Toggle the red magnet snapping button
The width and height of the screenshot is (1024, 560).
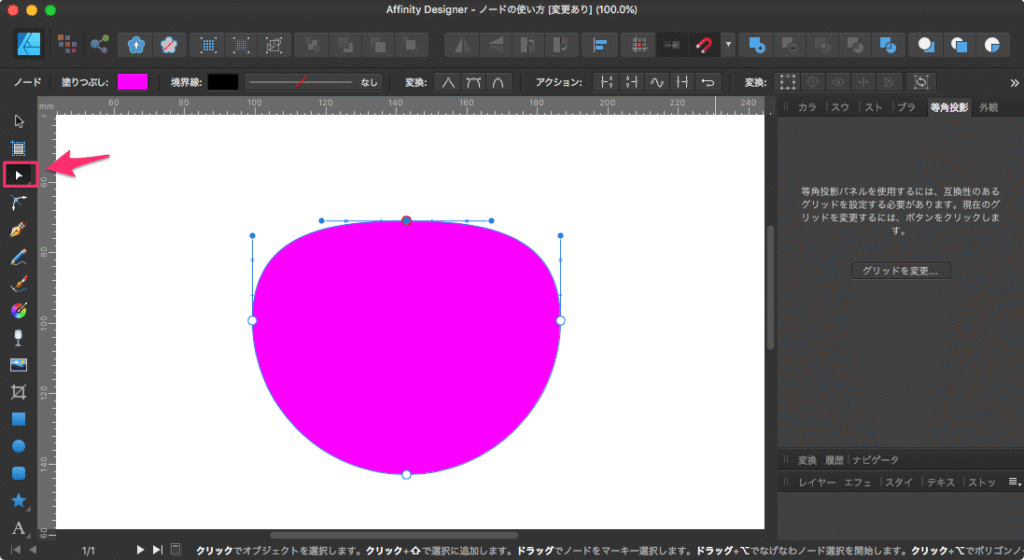(704, 44)
